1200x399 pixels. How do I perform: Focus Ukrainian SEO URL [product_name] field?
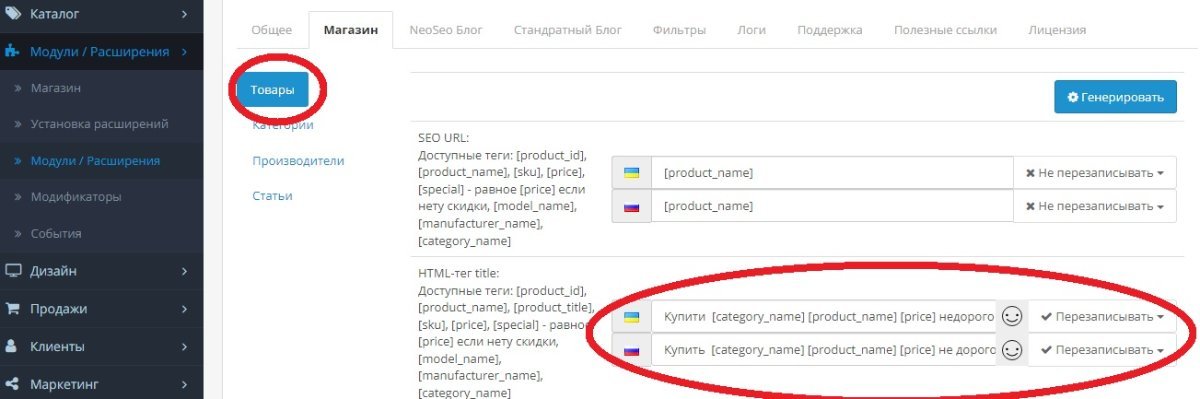(832, 173)
